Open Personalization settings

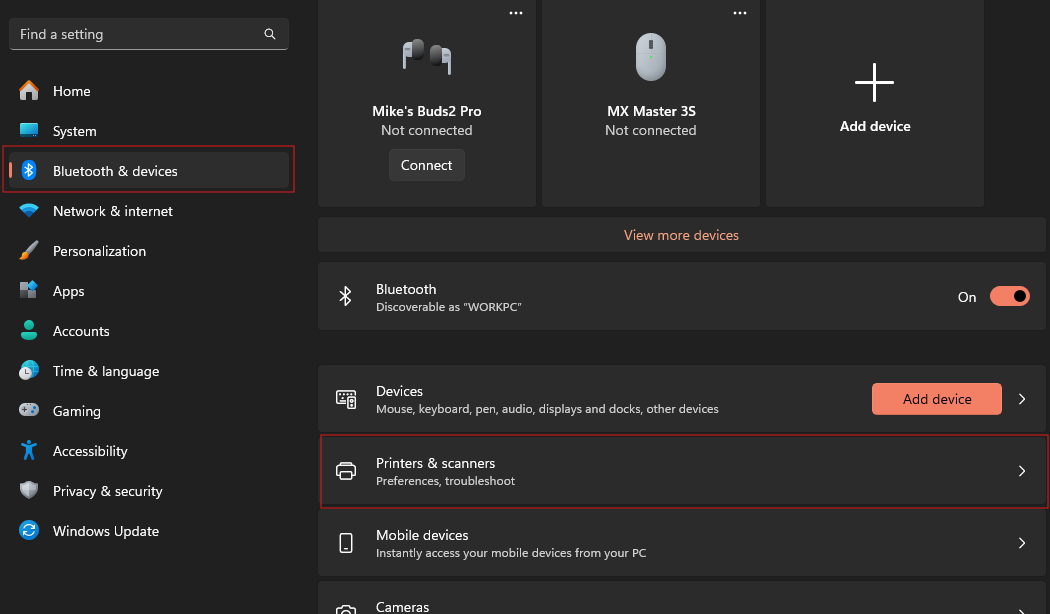click(149, 251)
